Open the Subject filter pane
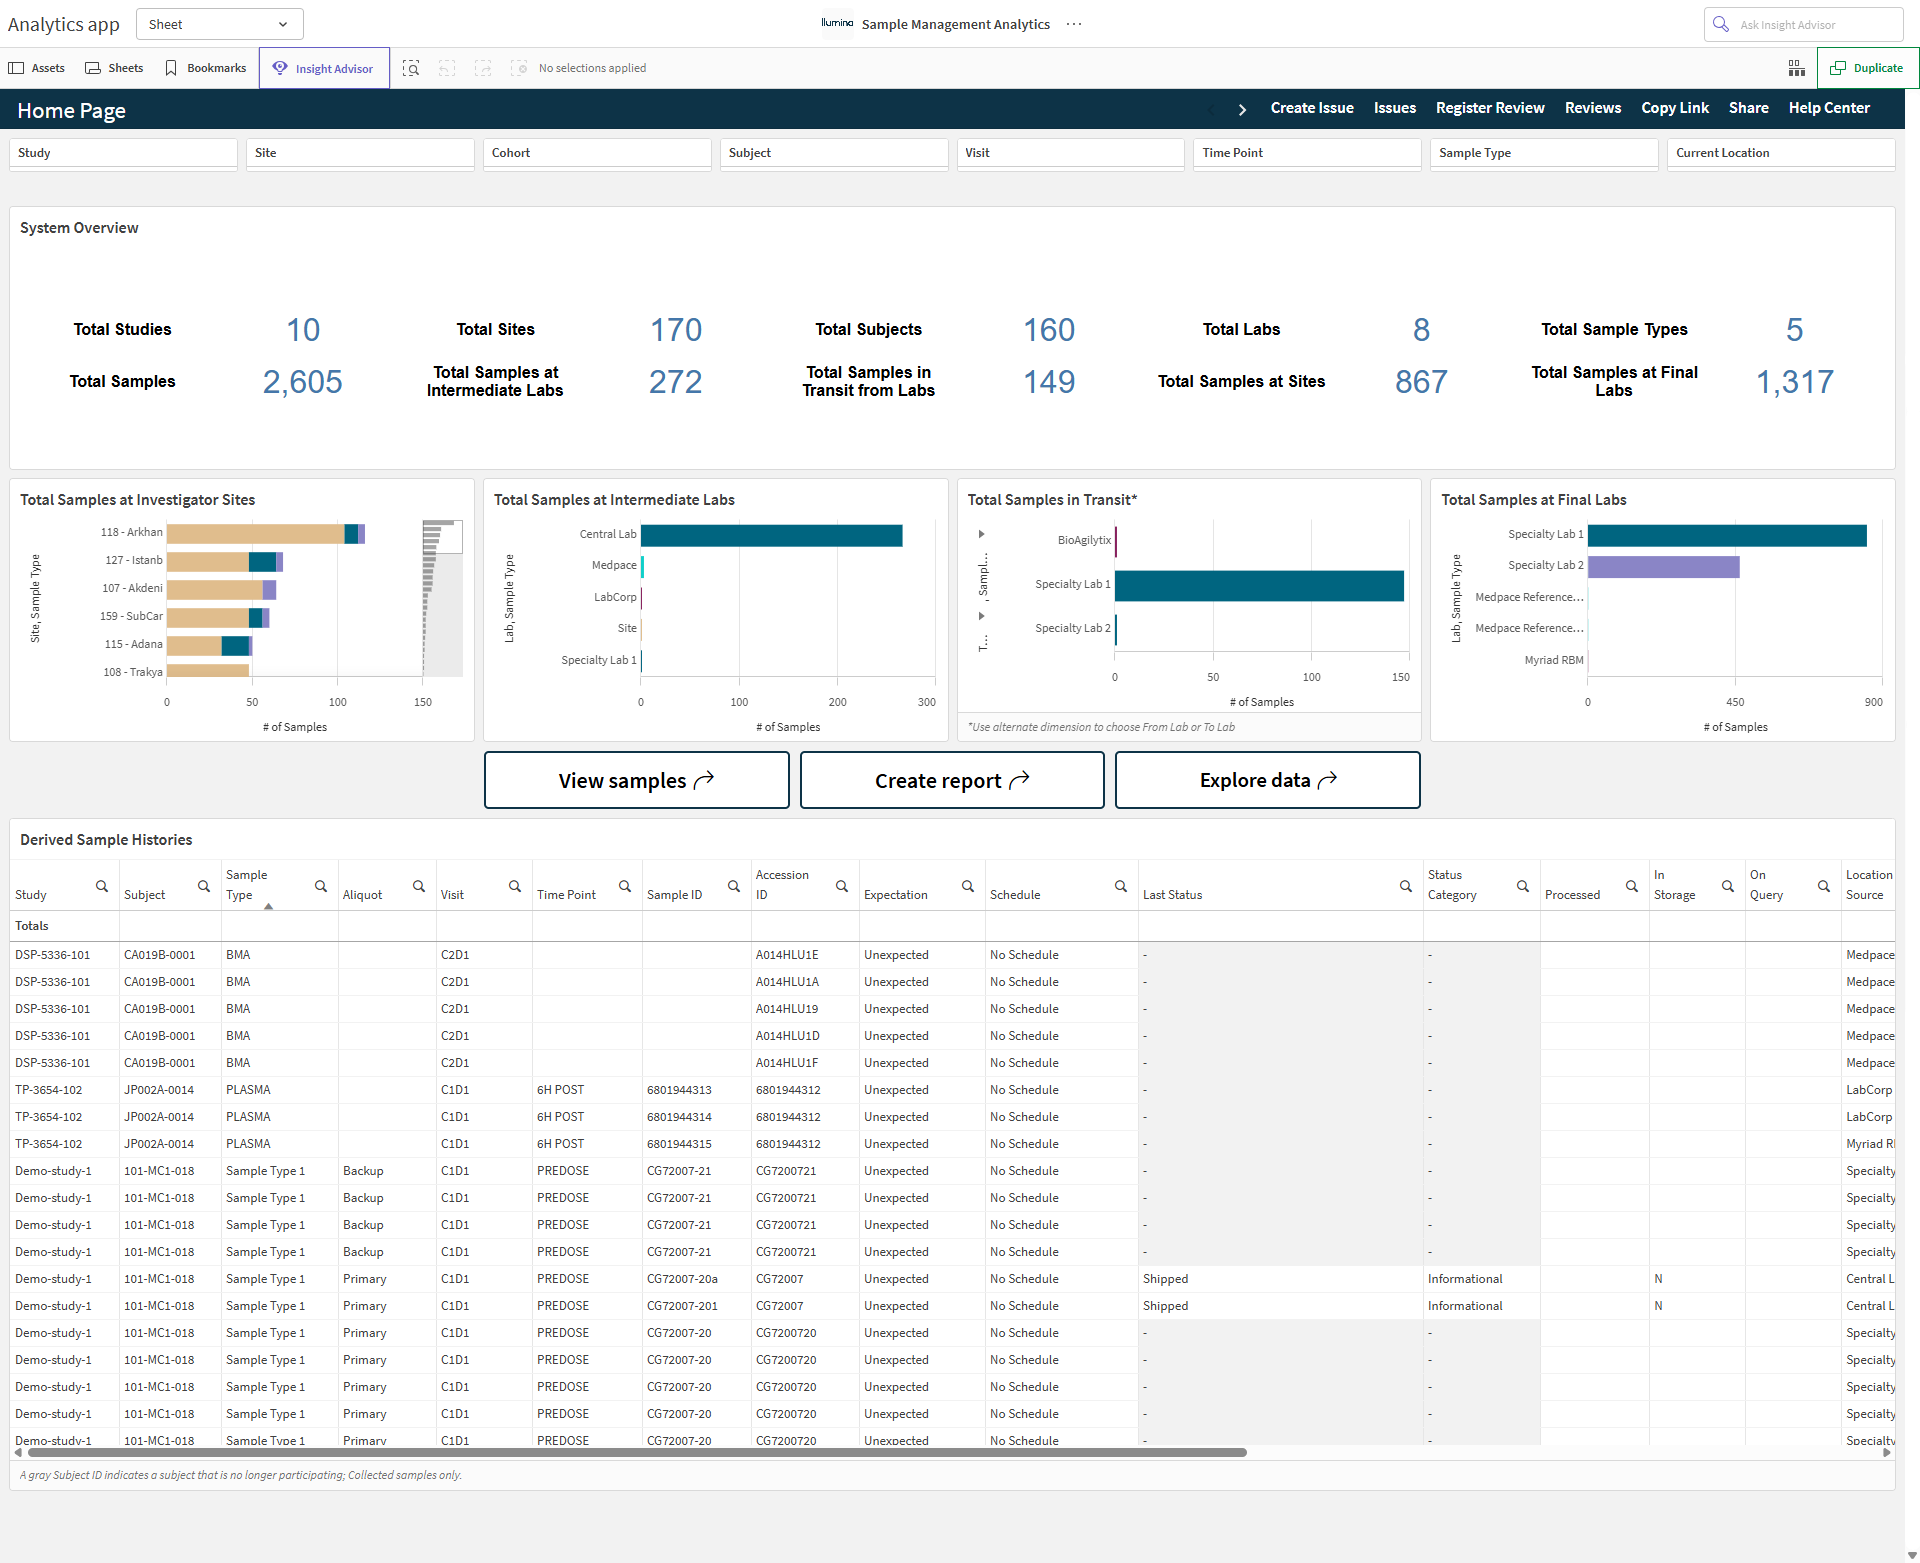The height and width of the screenshot is (1563, 1920). point(834,153)
